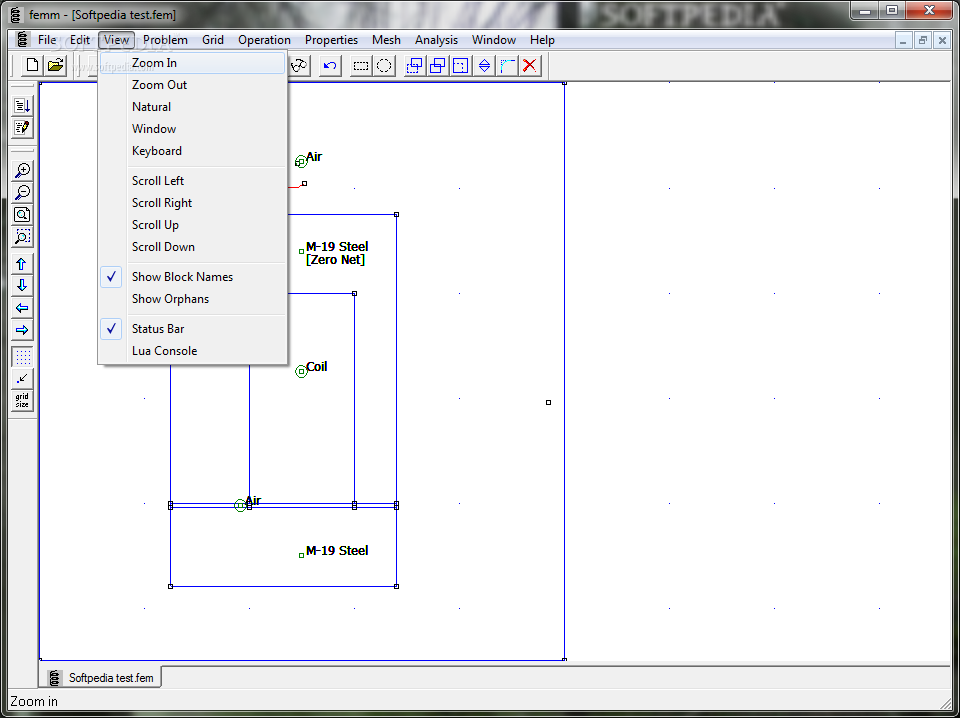Click the Coil block label

click(317, 367)
